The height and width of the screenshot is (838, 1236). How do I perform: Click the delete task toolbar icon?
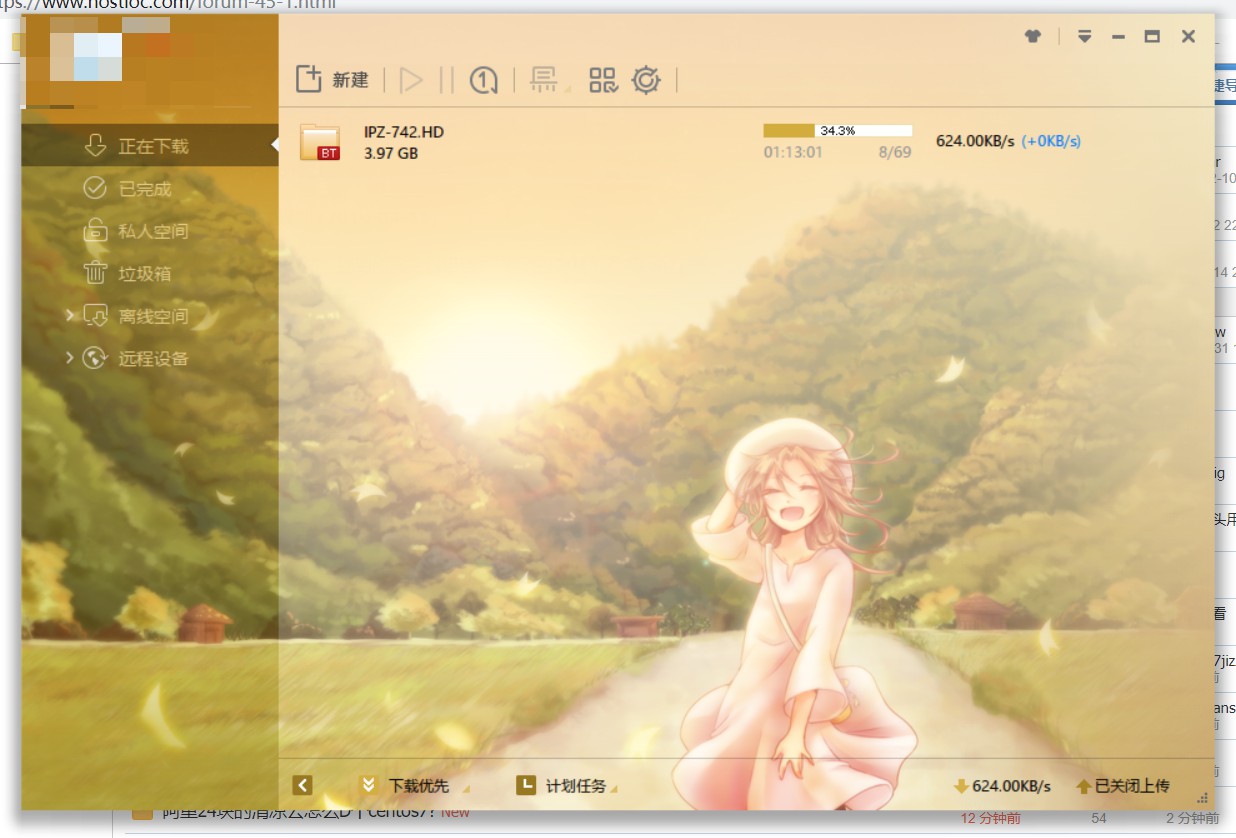[543, 79]
